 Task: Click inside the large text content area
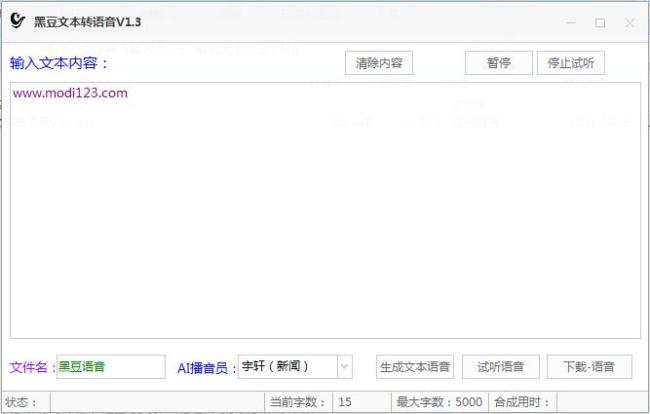pyautogui.click(x=325, y=211)
